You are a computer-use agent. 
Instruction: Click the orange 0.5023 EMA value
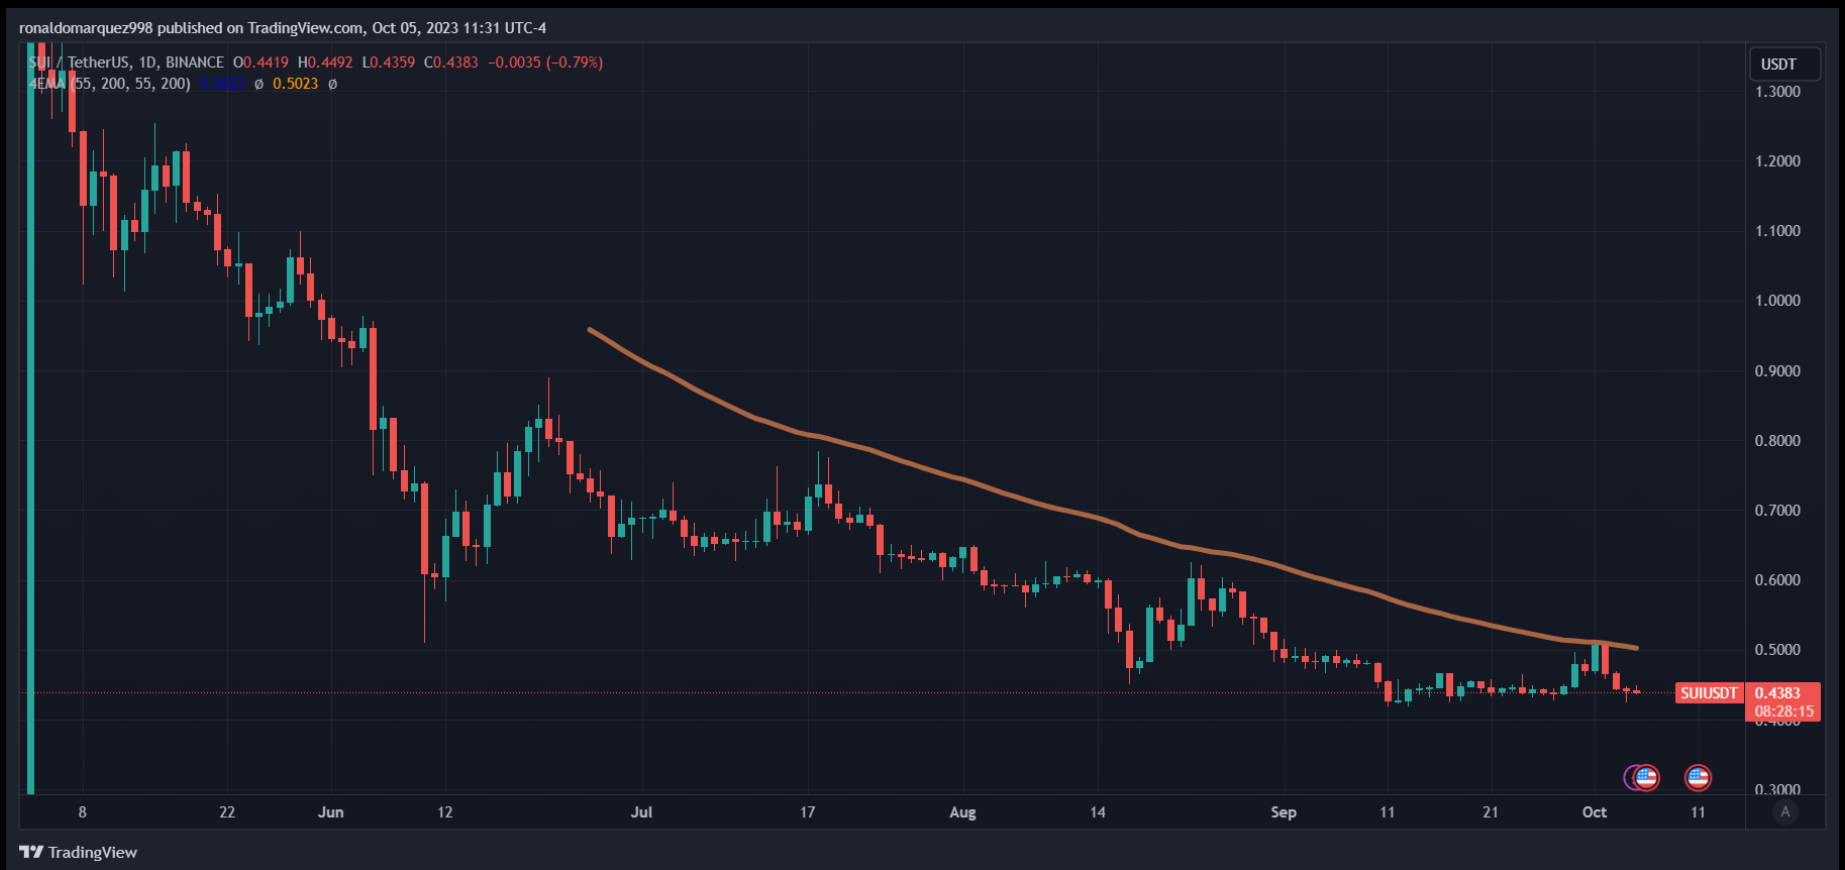pos(295,84)
